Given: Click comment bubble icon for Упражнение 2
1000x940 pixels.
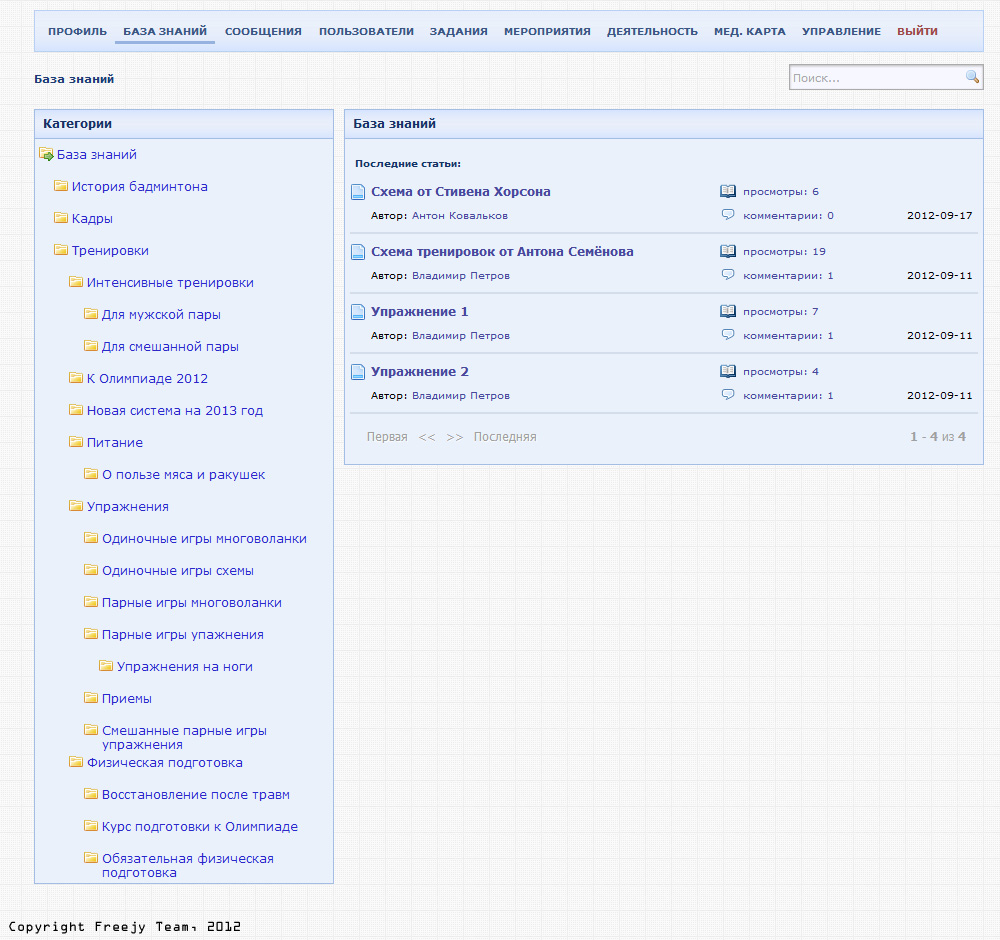Looking at the screenshot, I should click(728, 395).
